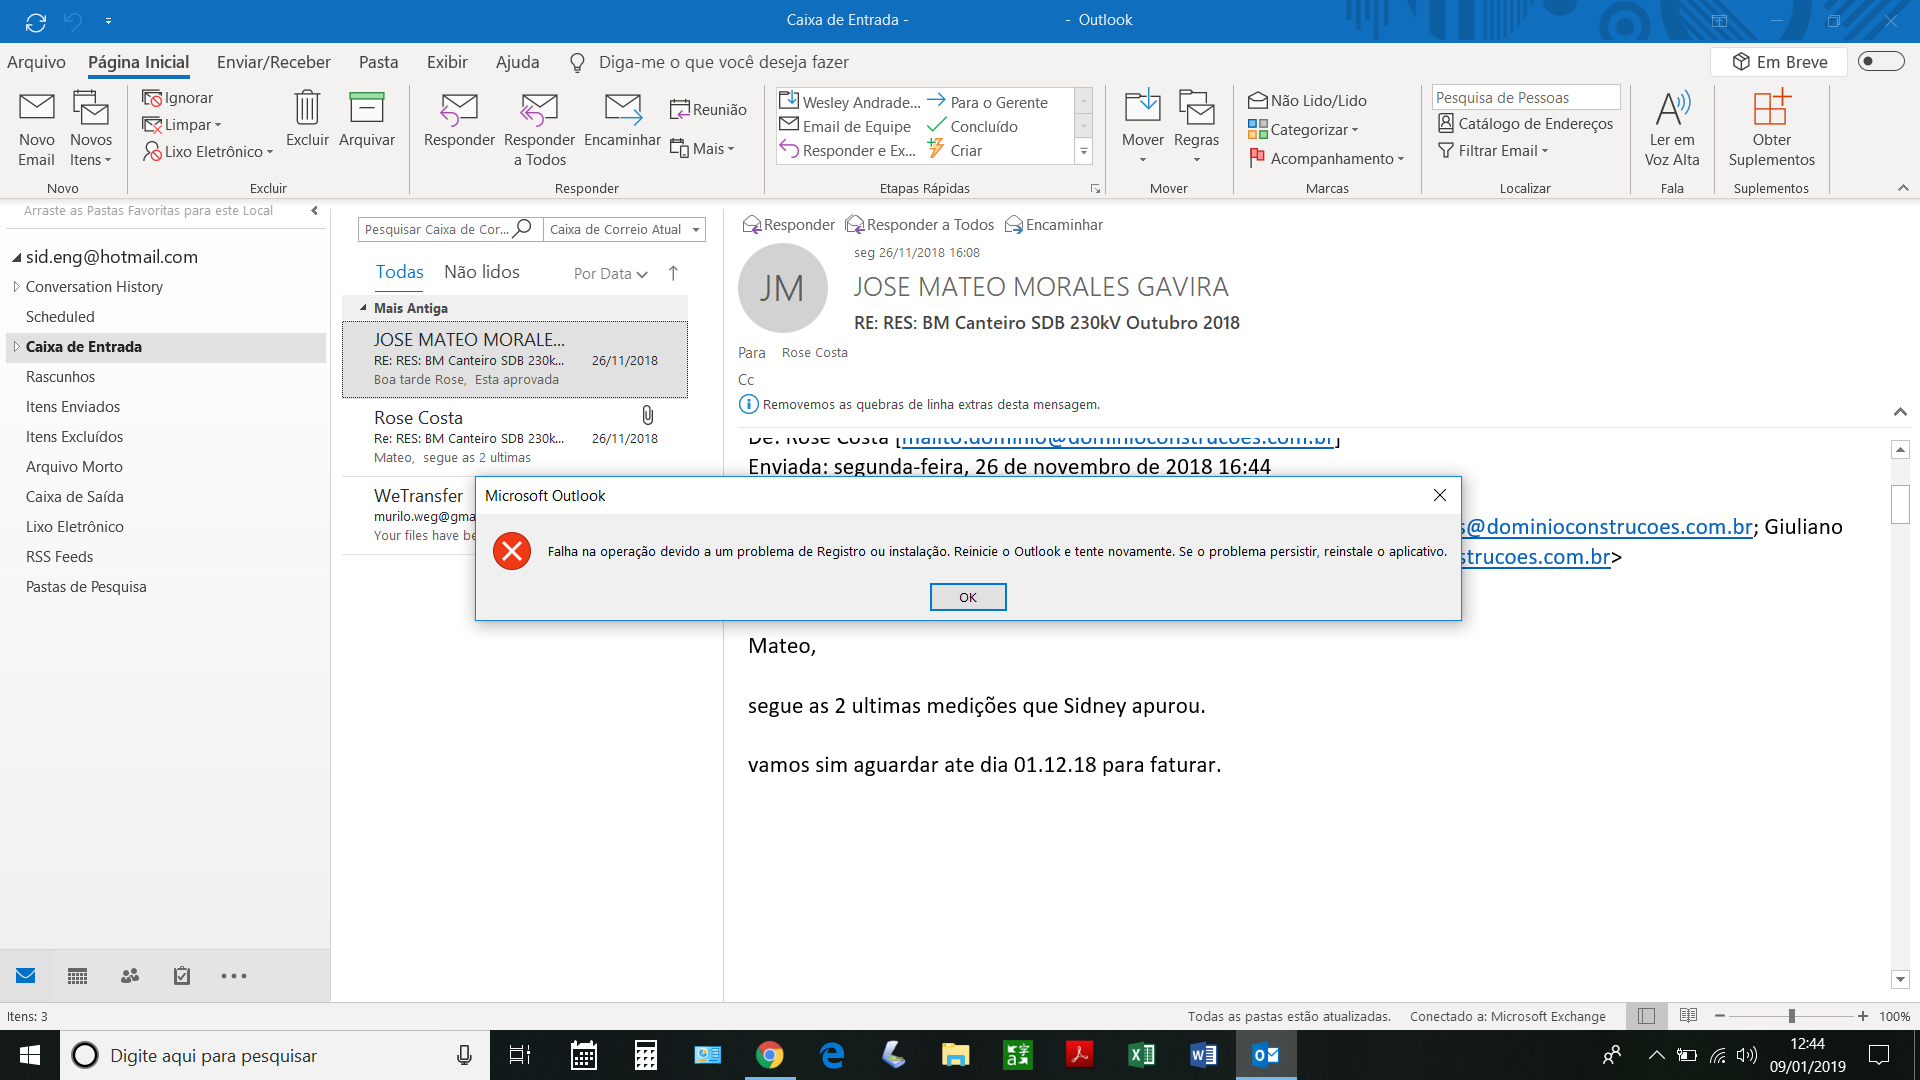
Task: Open the Por Data sort dropdown
Action: pyautogui.click(x=611, y=274)
